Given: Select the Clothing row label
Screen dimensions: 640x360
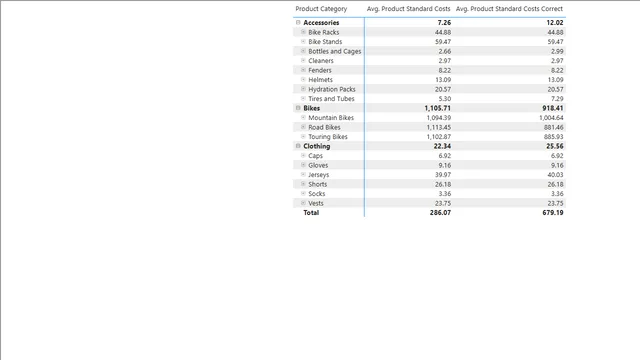Looking at the screenshot, I should click(317, 146).
